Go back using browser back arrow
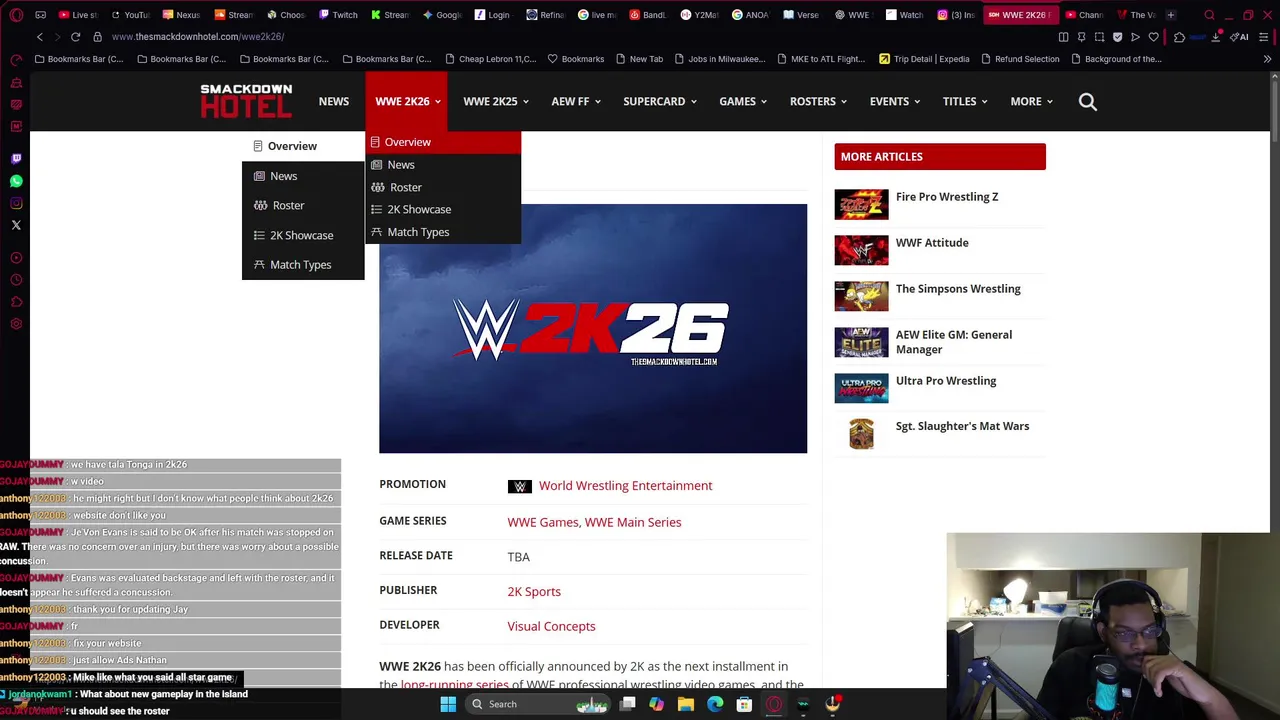 tap(40, 37)
